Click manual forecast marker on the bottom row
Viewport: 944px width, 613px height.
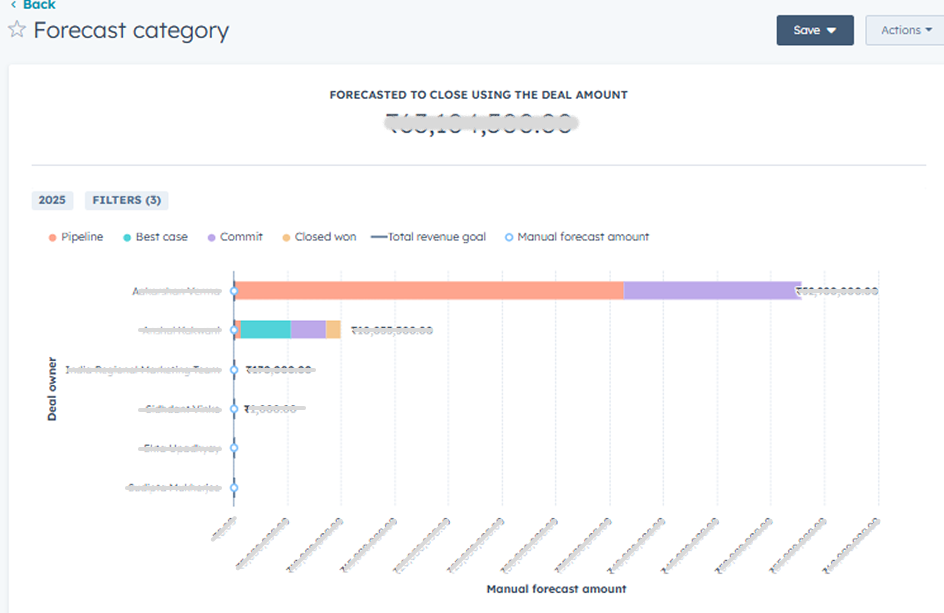[x=234, y=488]
